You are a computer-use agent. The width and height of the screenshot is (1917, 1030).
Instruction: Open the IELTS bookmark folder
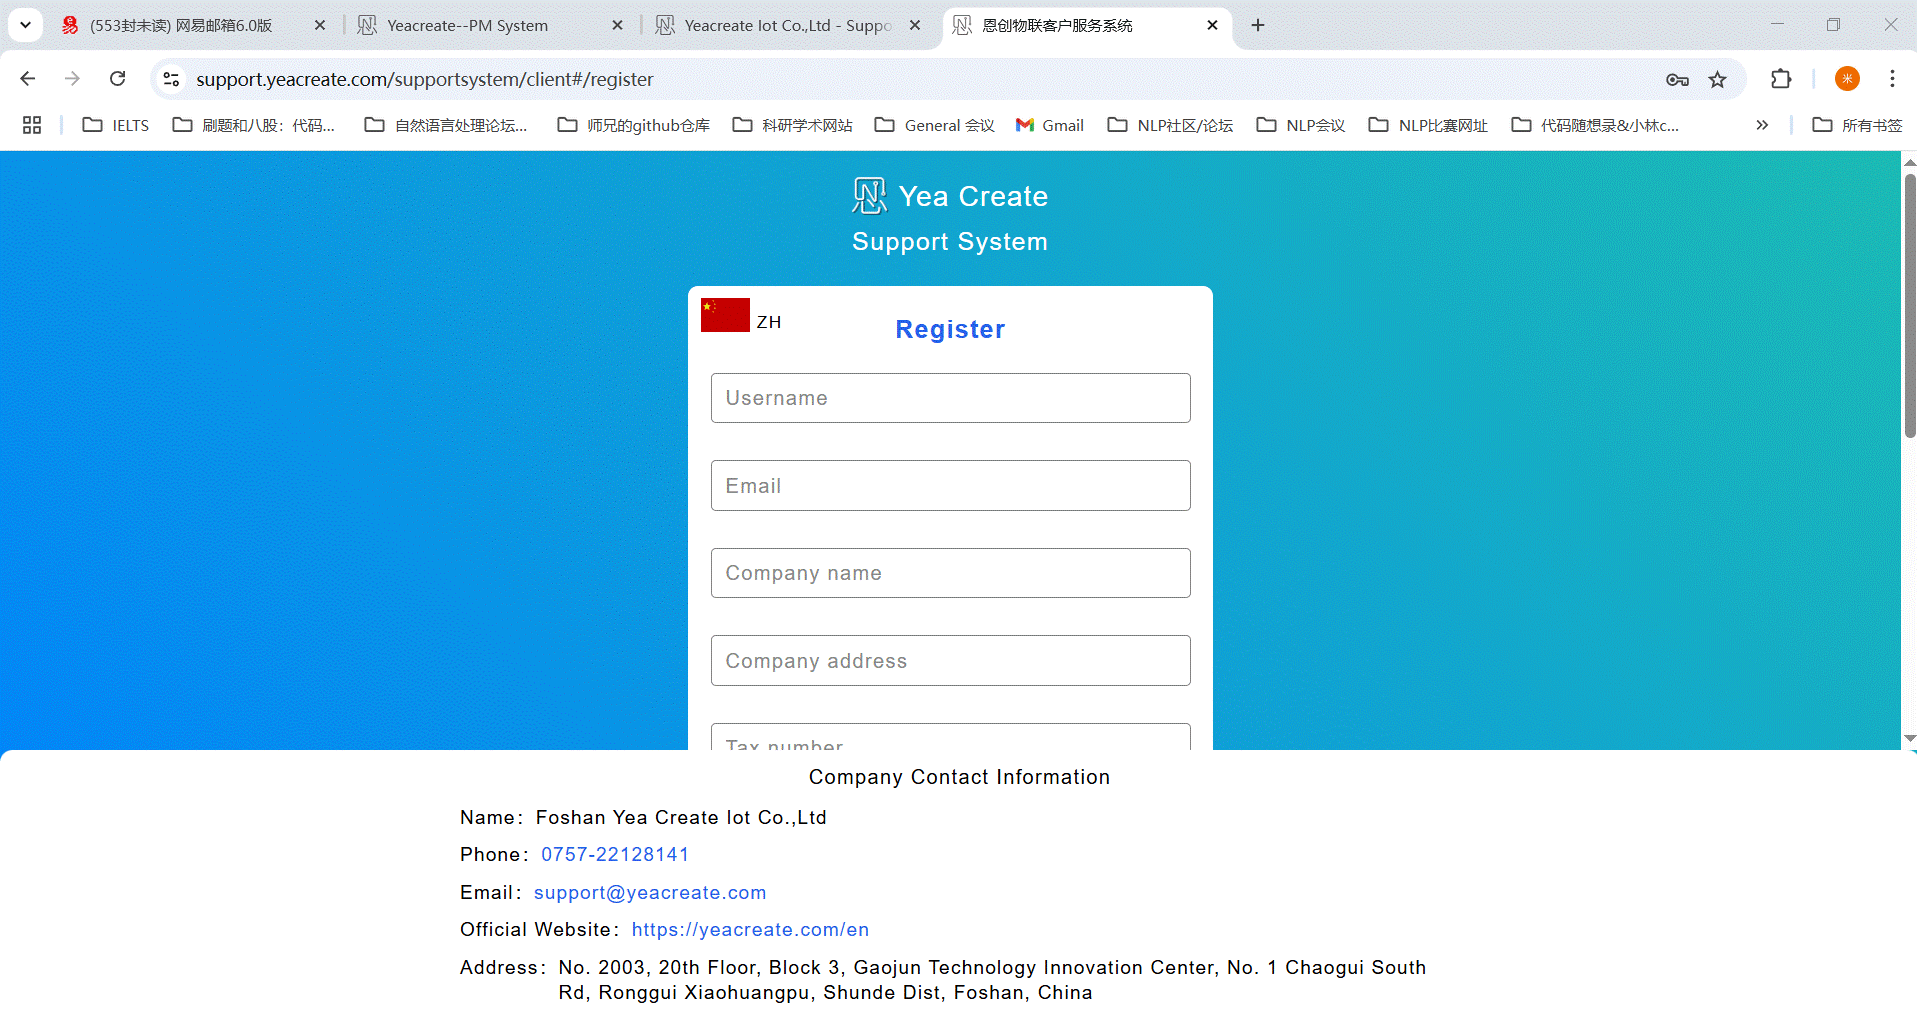pyautogui.click(x=116, y=125)
